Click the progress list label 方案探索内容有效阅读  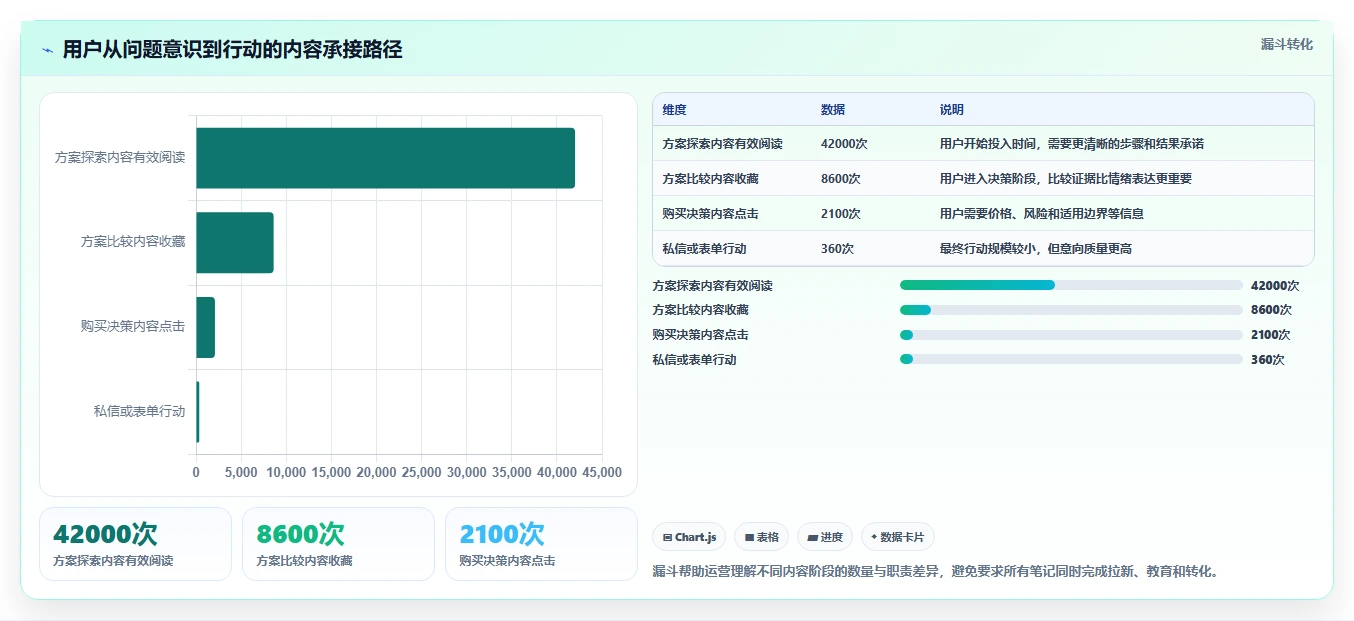point(712,286)
